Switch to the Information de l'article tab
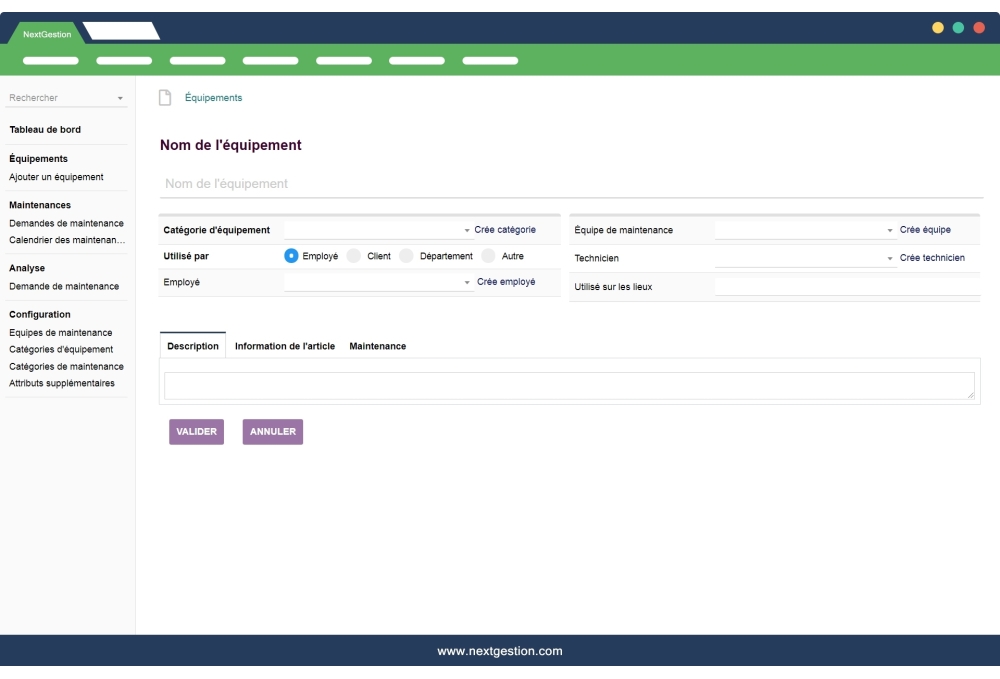The width and height of the screenshot is (1000, 679). tap(284, 345)
